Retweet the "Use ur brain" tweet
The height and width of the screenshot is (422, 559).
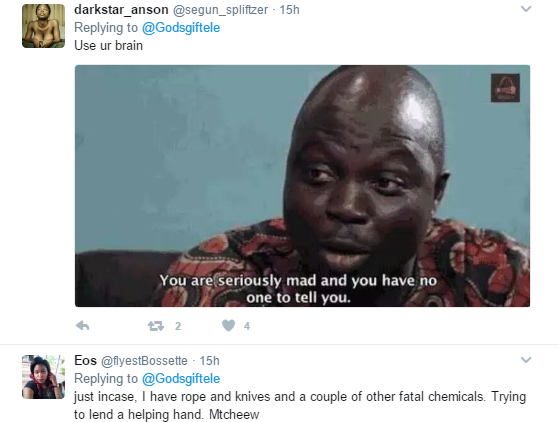156,326
